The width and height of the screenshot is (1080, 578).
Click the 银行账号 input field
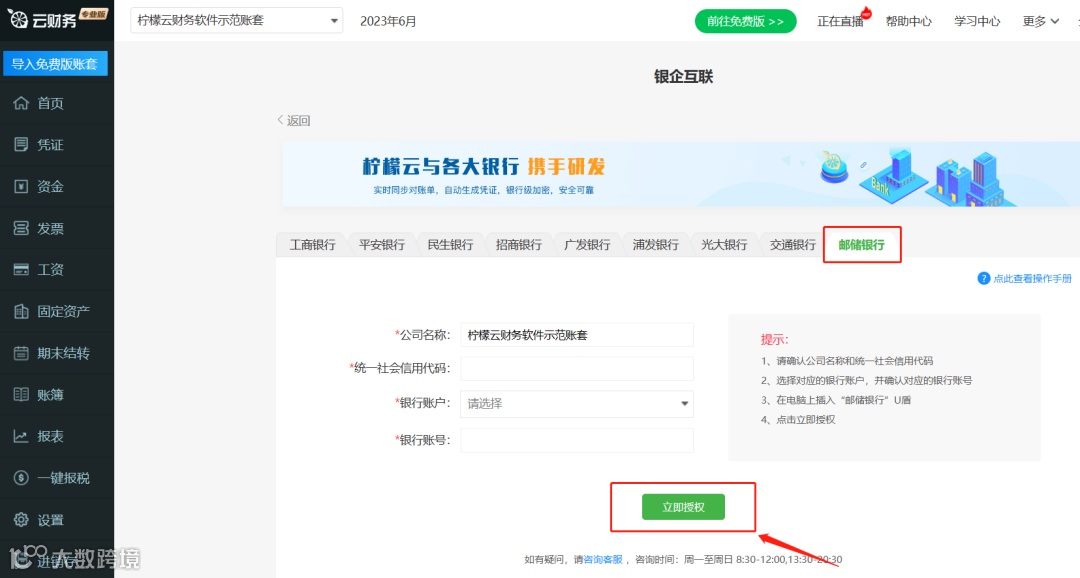click(x=577, y=440)
